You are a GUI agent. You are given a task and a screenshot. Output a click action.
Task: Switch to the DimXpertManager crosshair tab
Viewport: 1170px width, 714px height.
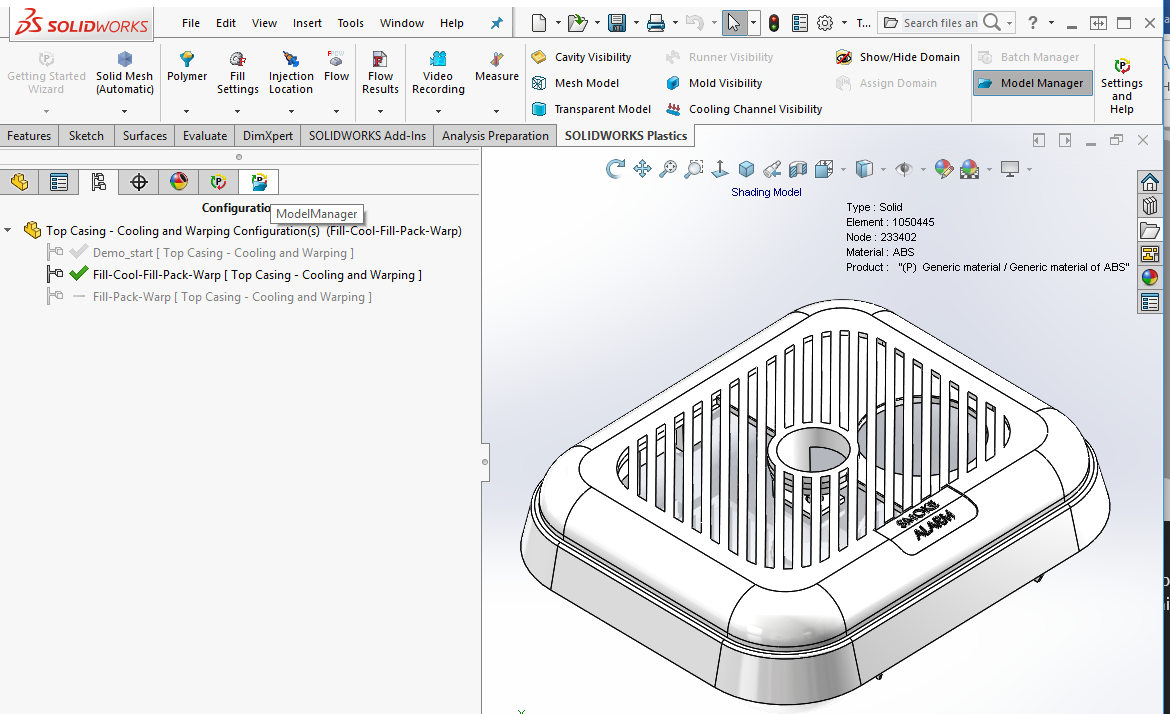(139, 181)
